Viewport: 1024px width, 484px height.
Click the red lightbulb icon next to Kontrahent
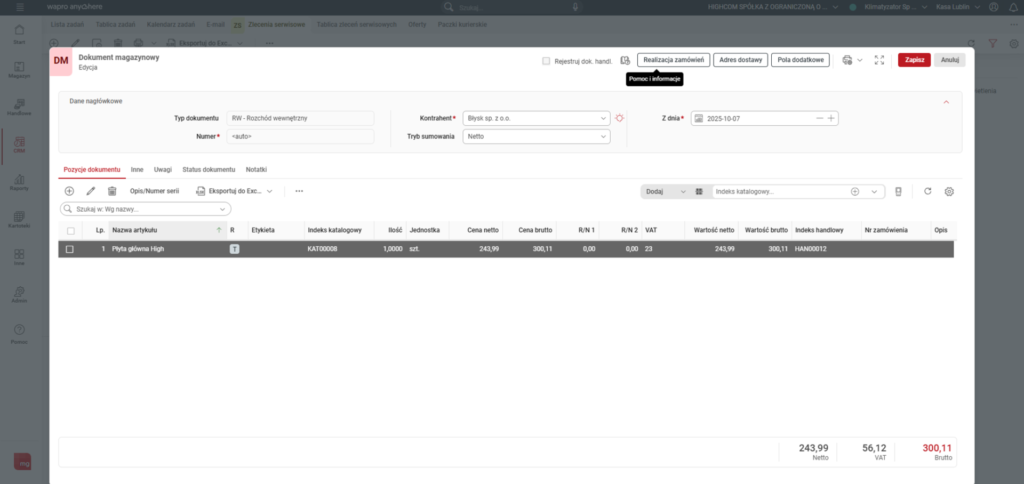620,118
